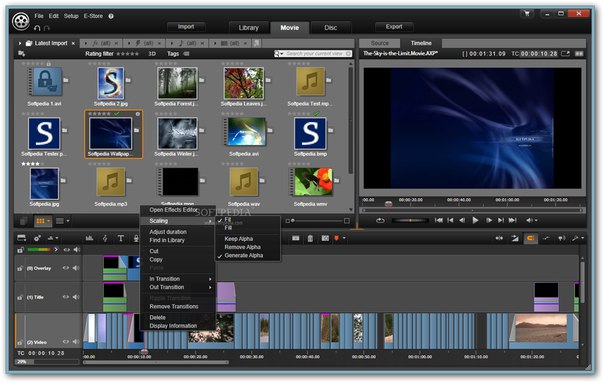Viewport: 604px width, 383px height.
Task: Click the fullscreen preview icon next to timecode
Action: coord(565,54)
